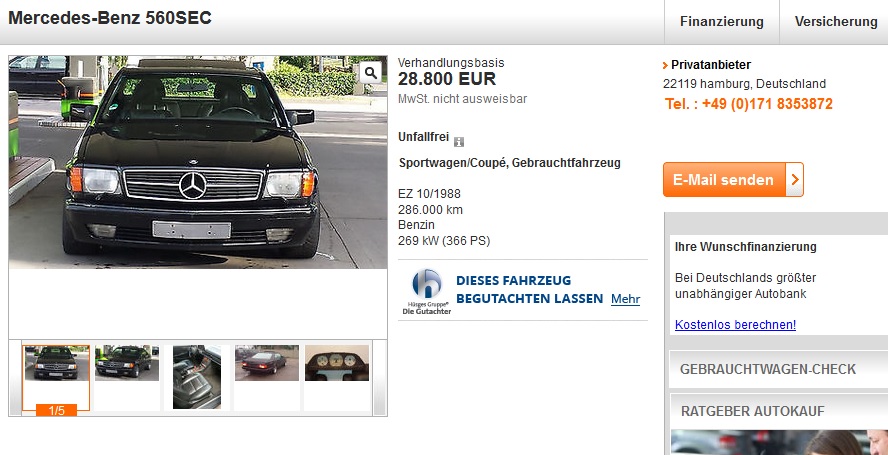Click the orange arrow on E-Mail senden
The image size is (888, 455).
795,180
